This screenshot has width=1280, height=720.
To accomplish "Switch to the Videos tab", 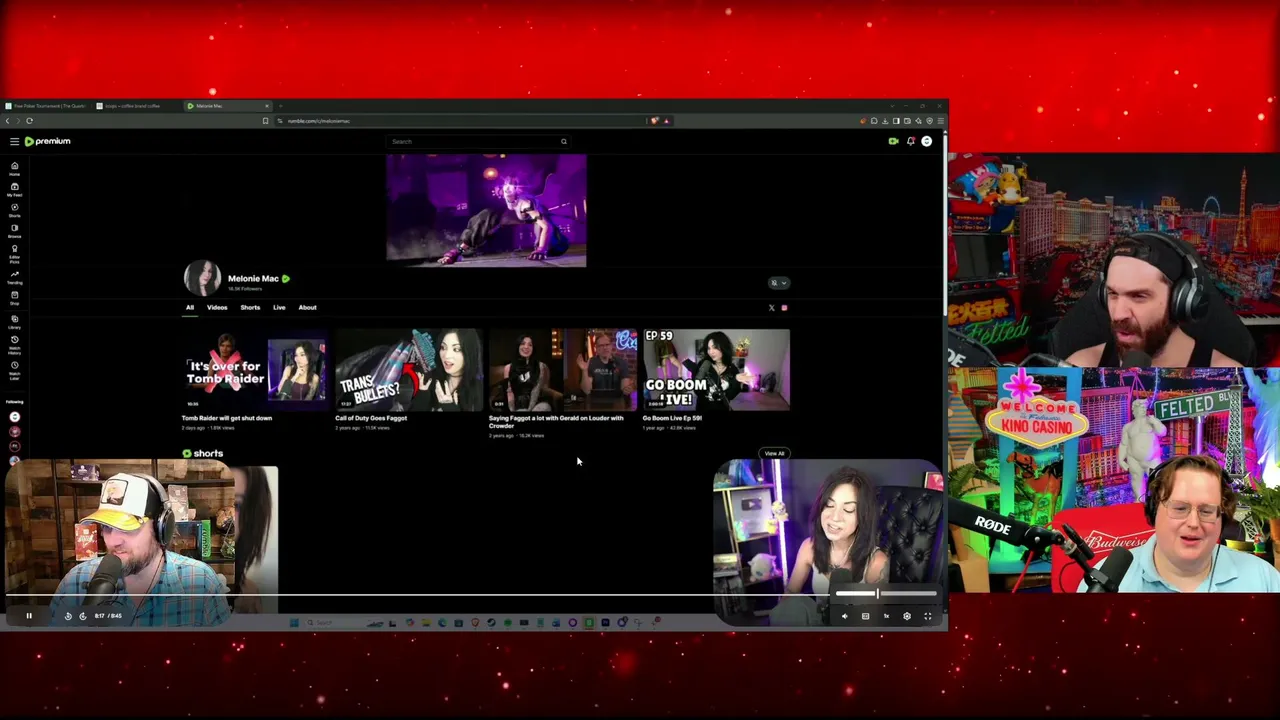I will [x=217, y=308].
